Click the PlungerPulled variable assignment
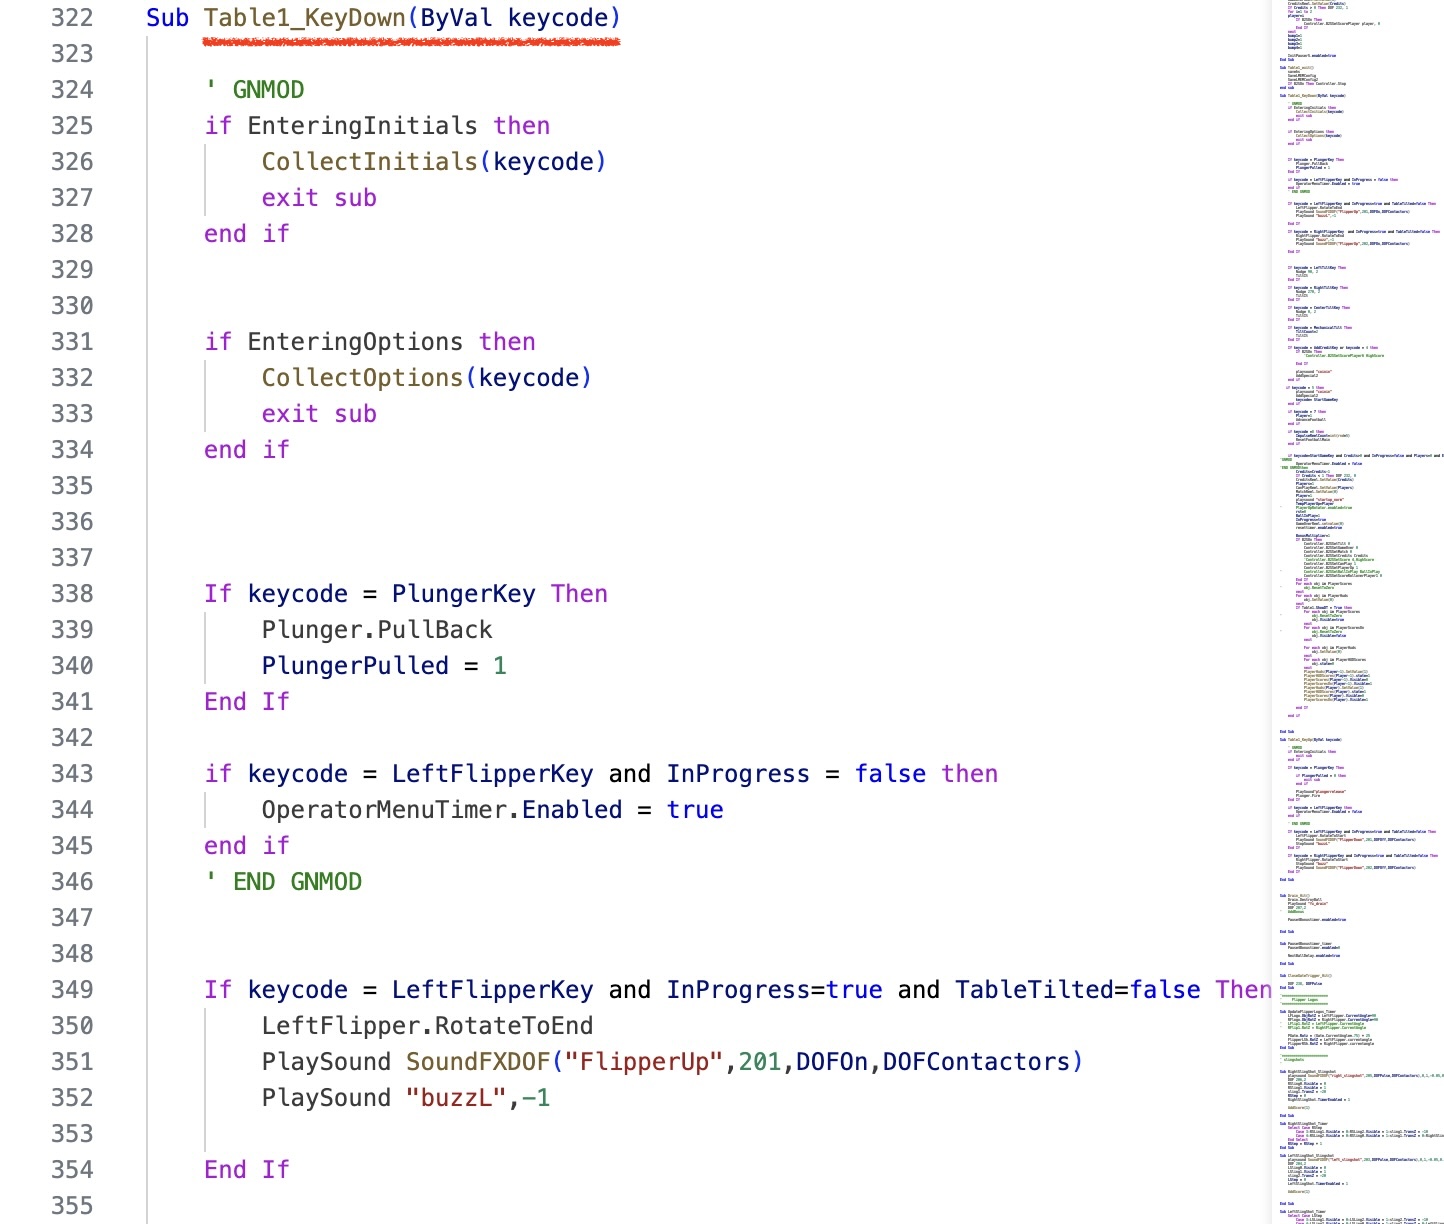This screenshot has height=1224, width=1444. [x=355, y=666]
